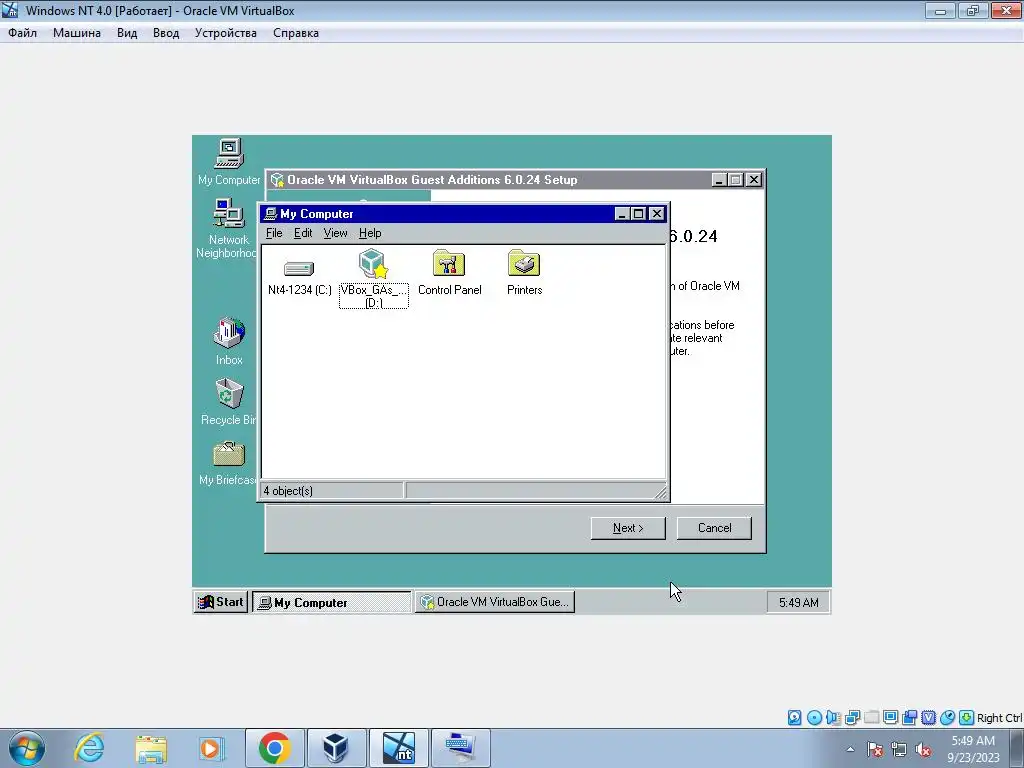1024x768 pixels.
Task: Close the My Computer window
Action: (x=656, y=214)
